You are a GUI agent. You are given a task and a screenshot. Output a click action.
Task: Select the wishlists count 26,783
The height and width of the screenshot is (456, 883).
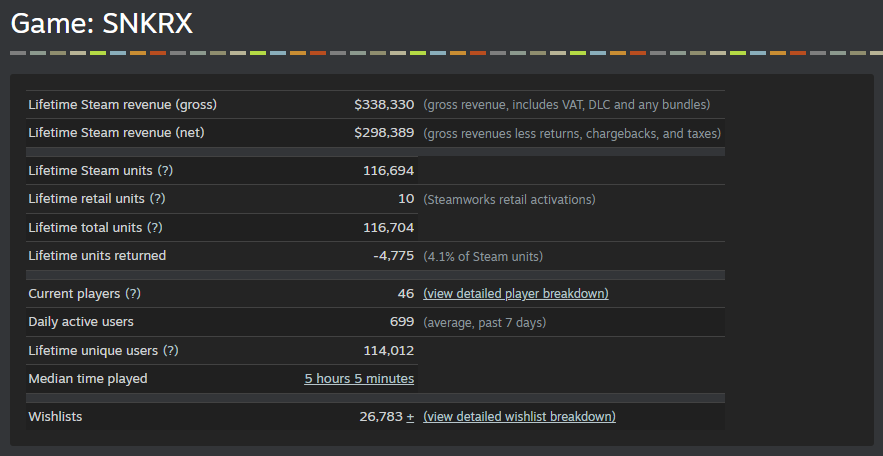(x=381, y=417)
